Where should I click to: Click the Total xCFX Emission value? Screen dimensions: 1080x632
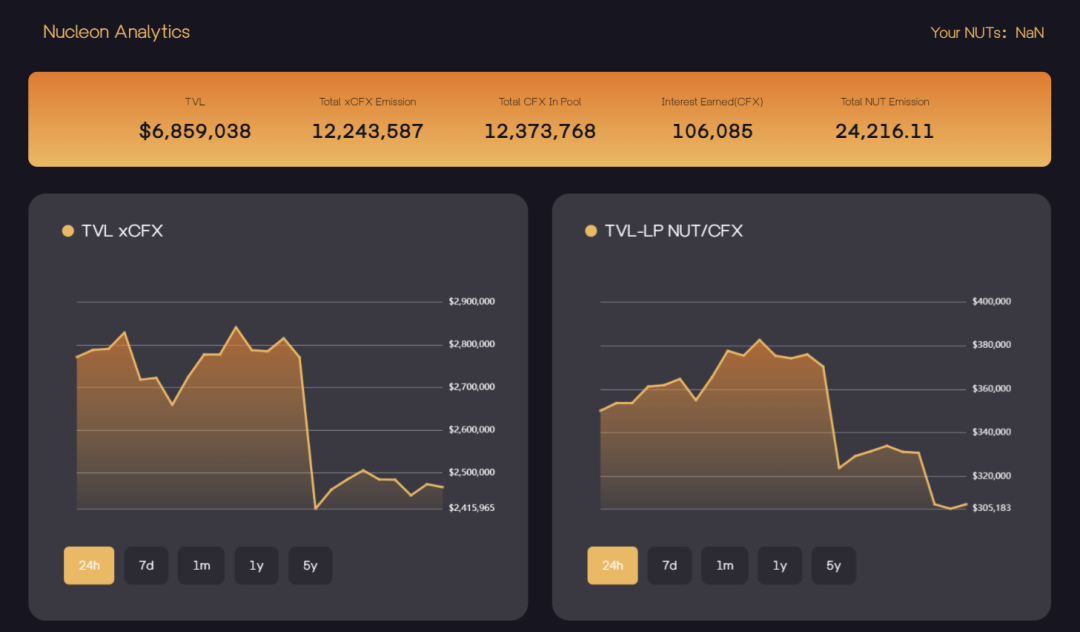367,131
